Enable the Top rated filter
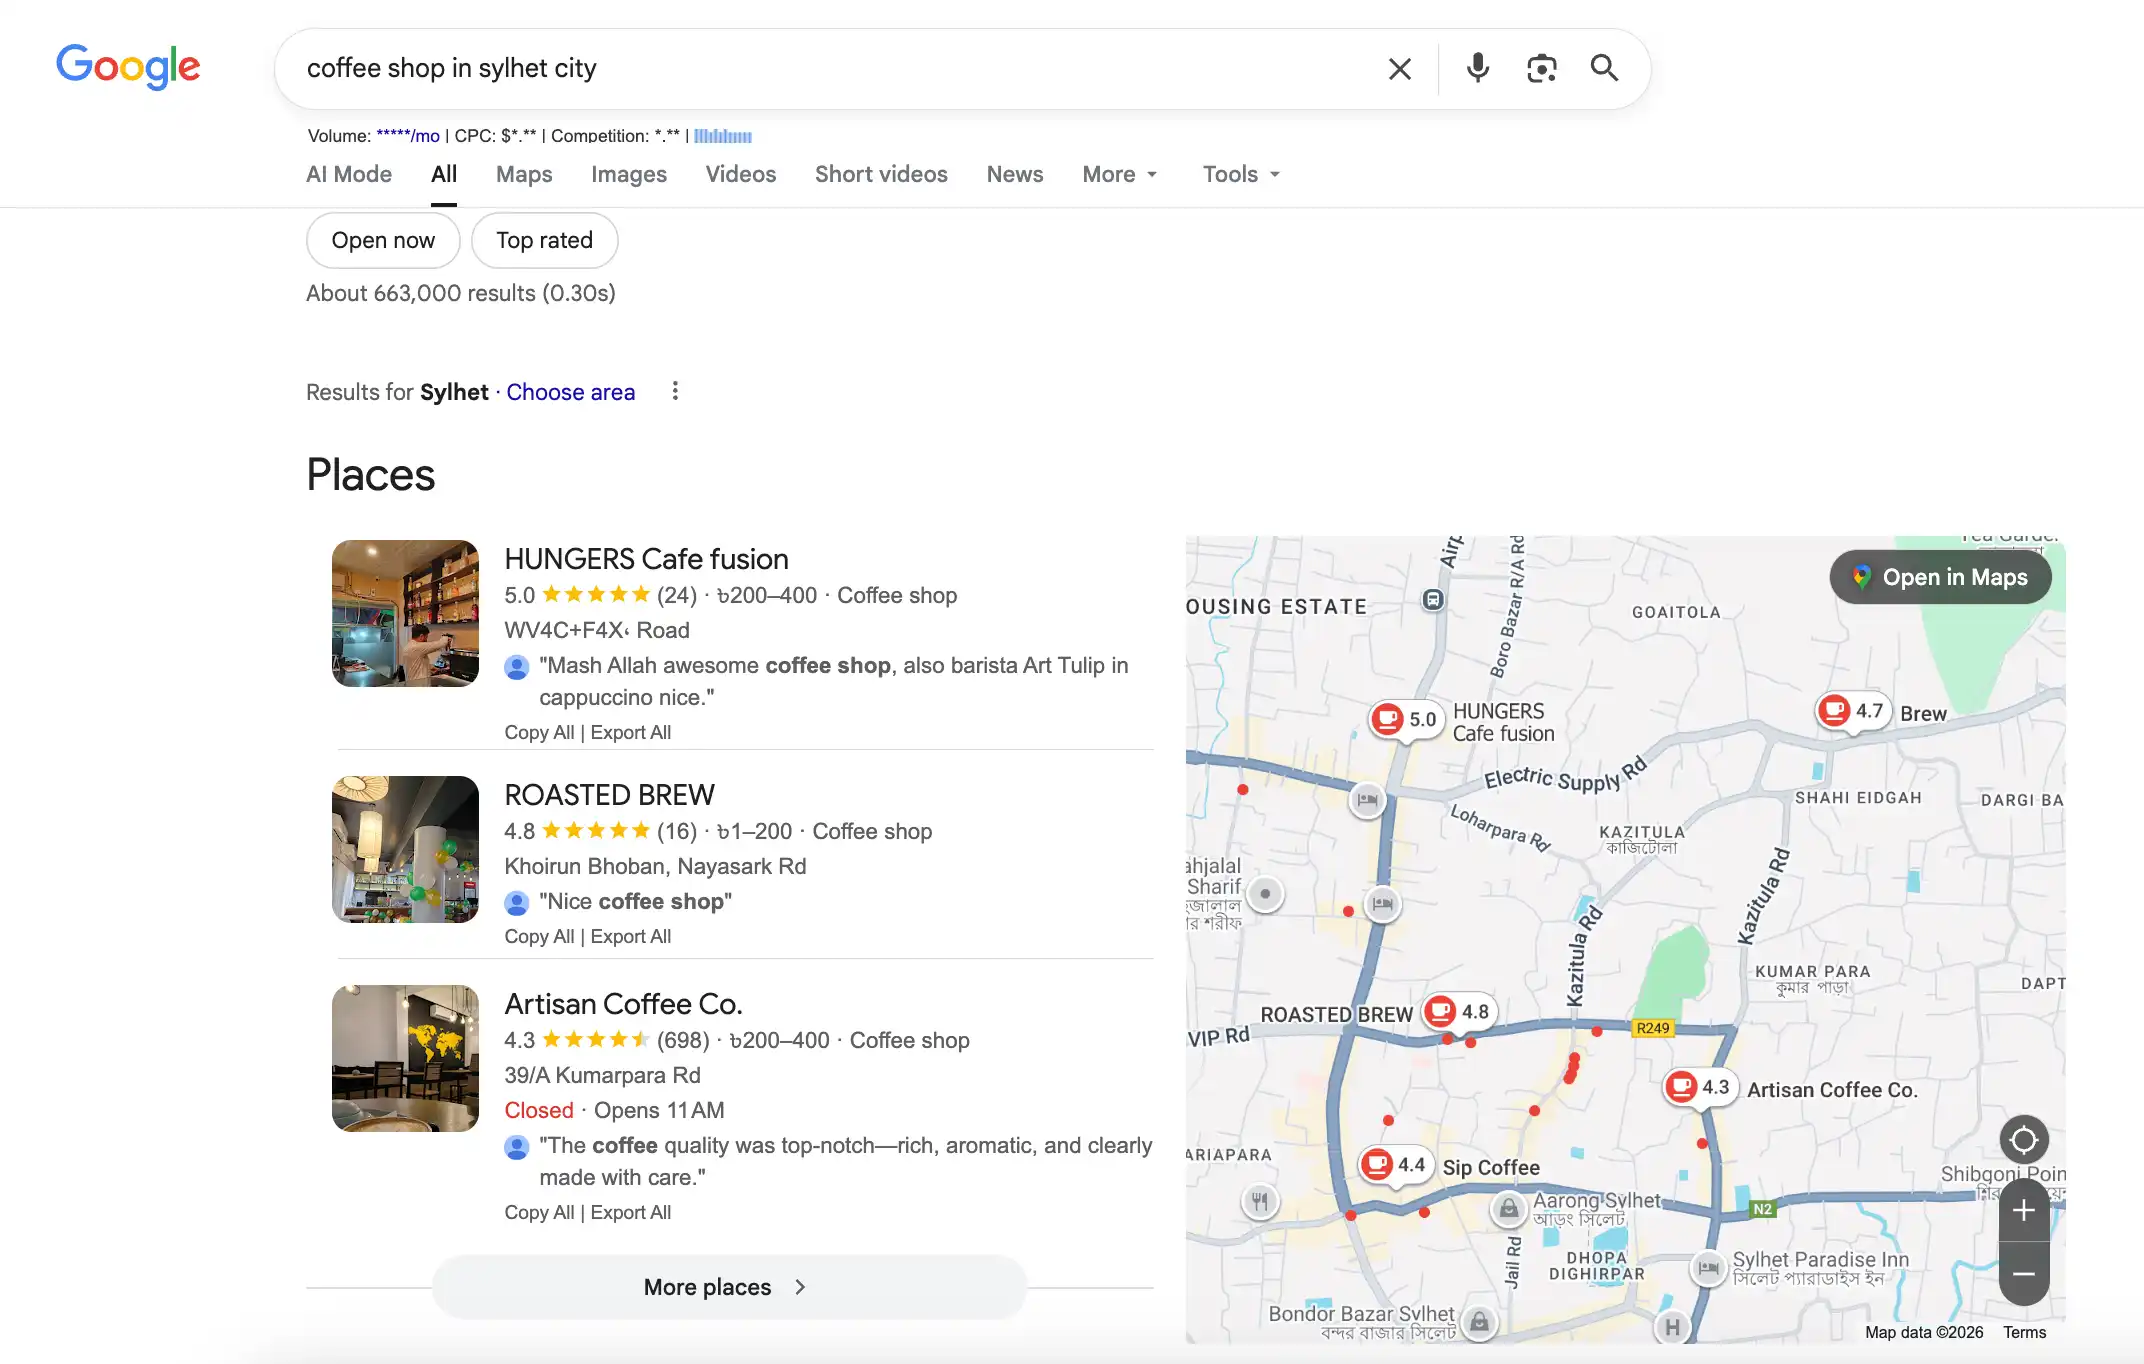 click(x=544, y=240)
